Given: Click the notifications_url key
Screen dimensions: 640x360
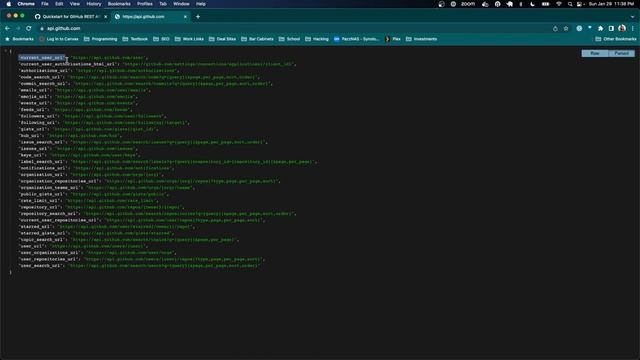Looking at the screenshot, I should point(43,168).
